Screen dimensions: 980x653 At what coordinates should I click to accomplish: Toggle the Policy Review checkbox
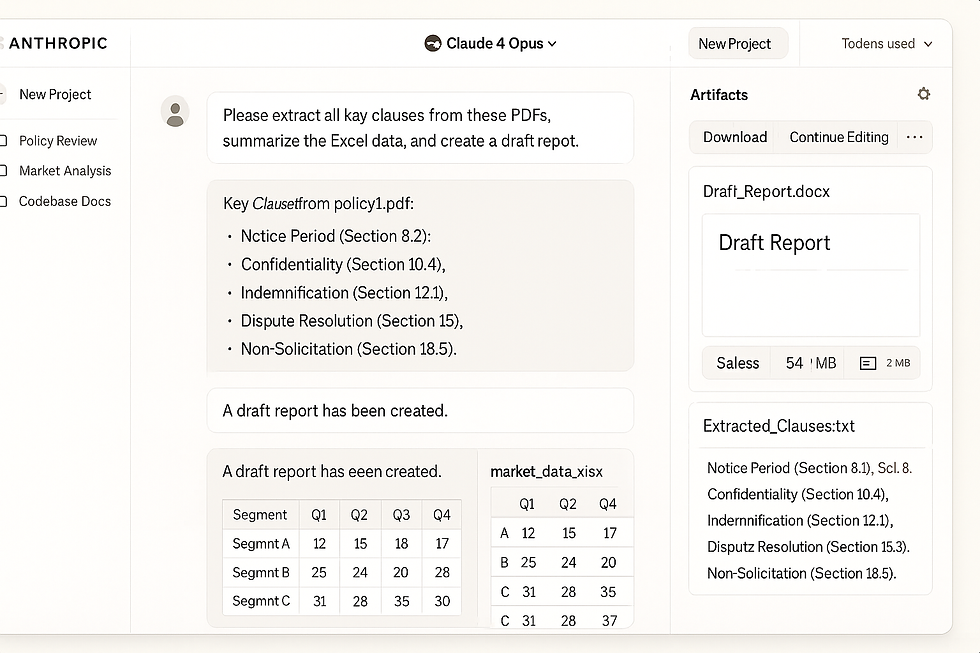point(3,141)
